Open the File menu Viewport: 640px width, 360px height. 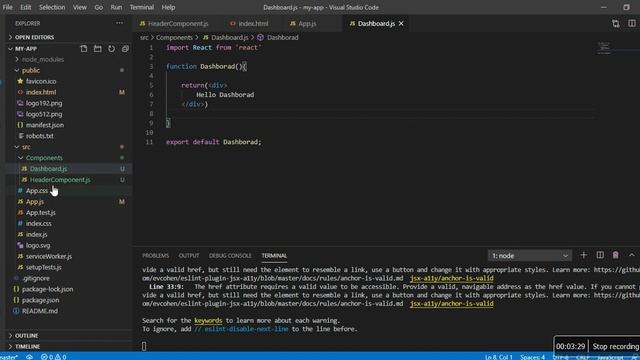[7, 7]
